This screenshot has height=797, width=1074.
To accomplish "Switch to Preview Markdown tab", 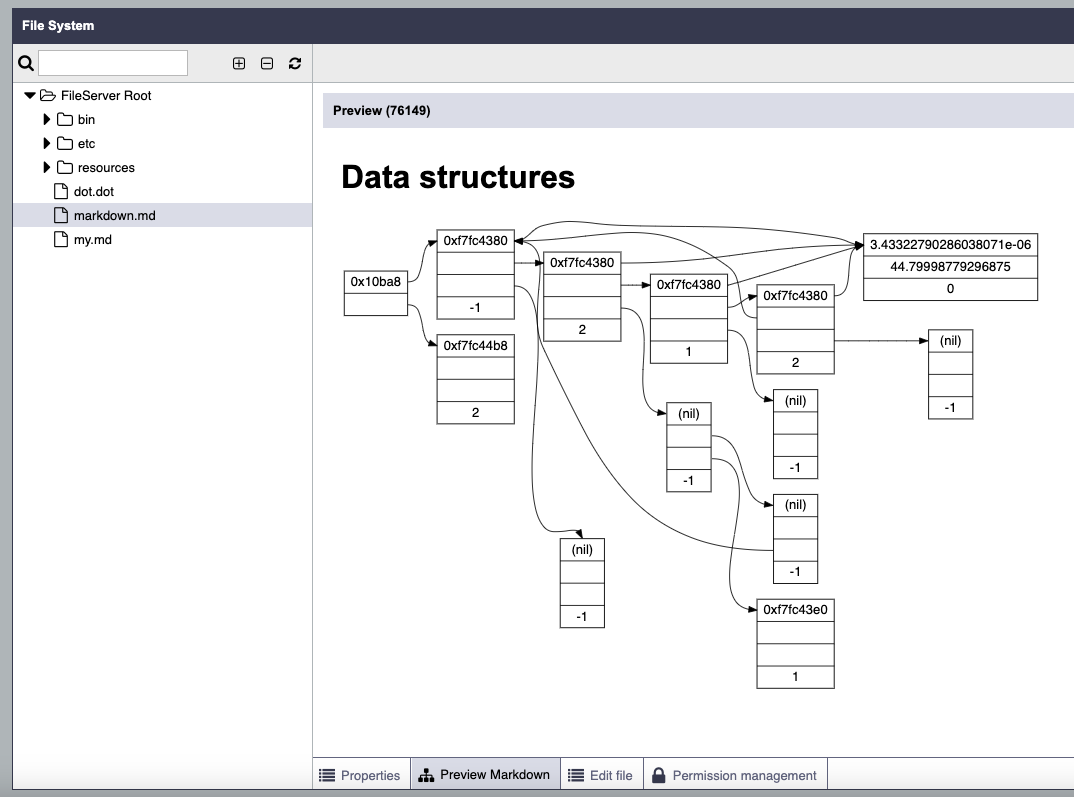I will coord(486,774).
